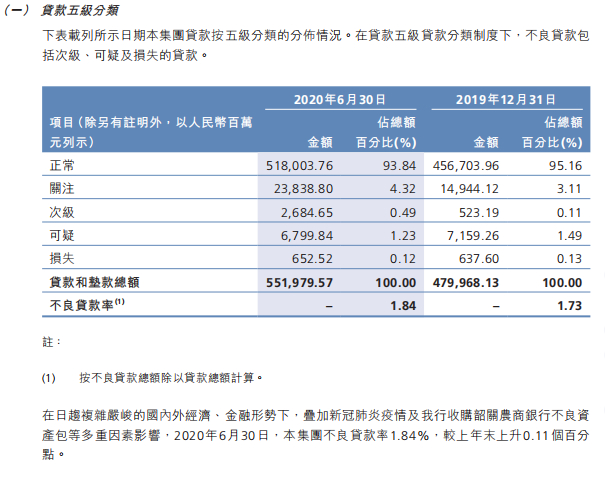605x482 pixels.
Task: Select the NPL ratio 1.73
Action: click(570, 306)
